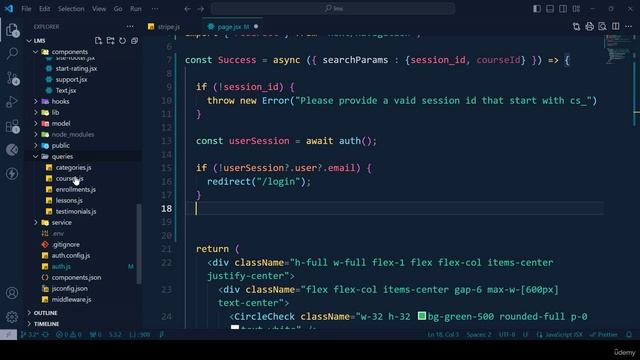The width and height of the screenshot is (640, 360).
Task: Open the File menu
Action: tap(26, 9)
